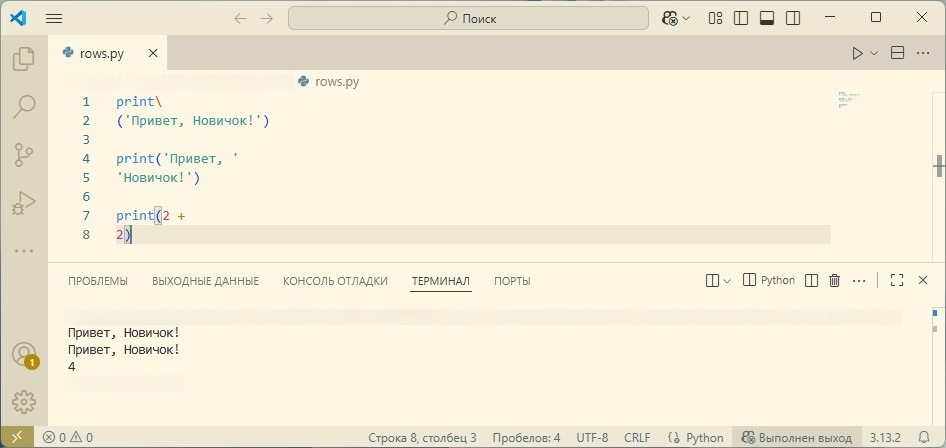Click print(2 + on line 7
This screenshot has height=448, width=946.
[150, 215]
